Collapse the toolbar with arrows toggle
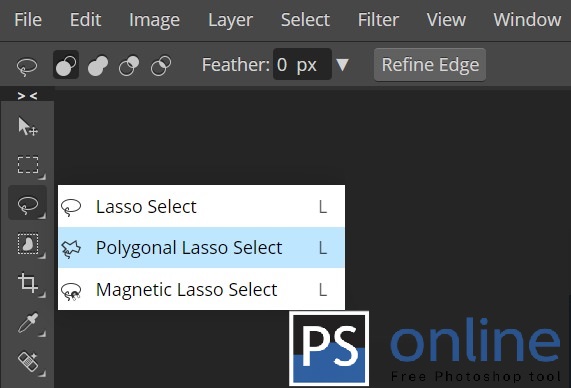Image resolution: width=571 pixels, height=388 pixels. coord(27,96)
